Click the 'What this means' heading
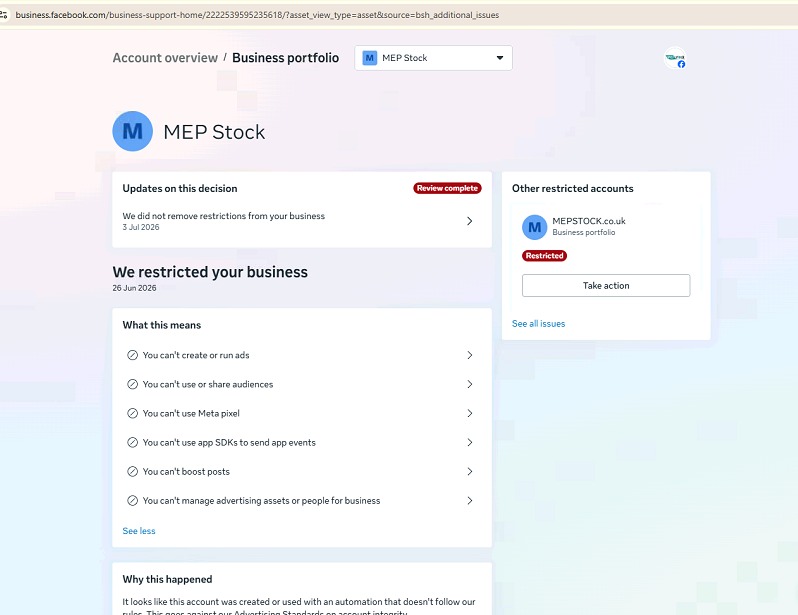Image resolution: width=798 pixels, height=615 pixels. point(161,325)
